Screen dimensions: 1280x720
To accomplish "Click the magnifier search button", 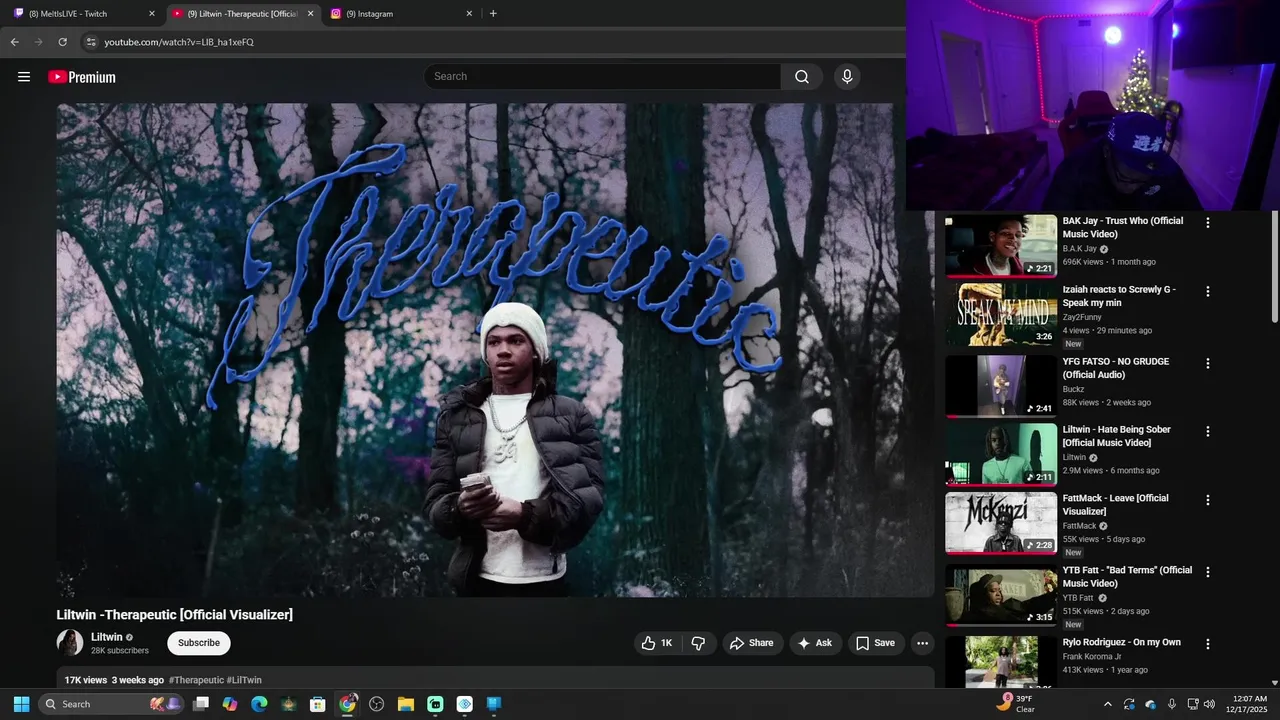I will point(802,77).
